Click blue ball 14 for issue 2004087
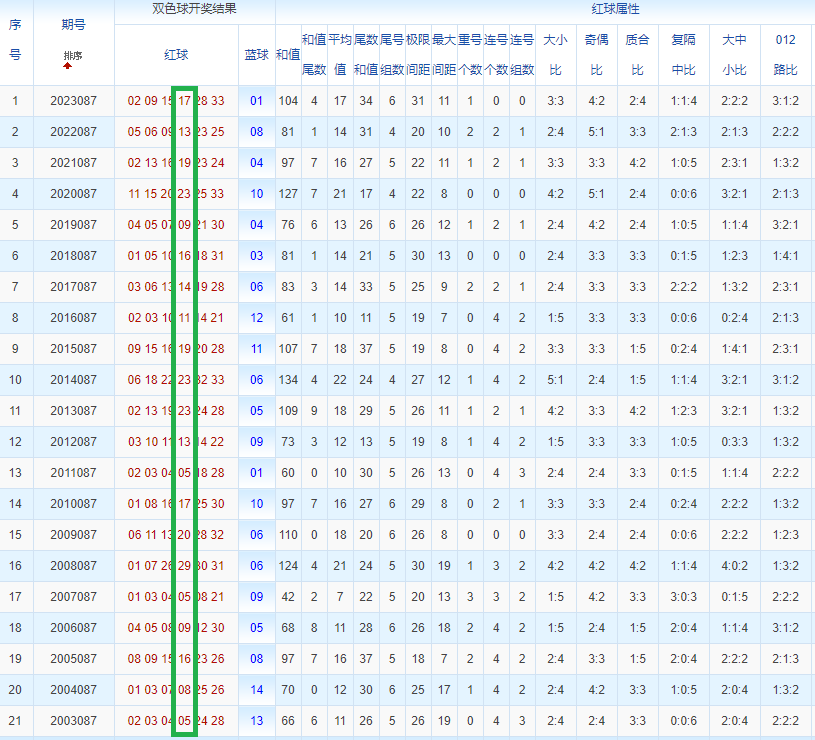 tap(257, 690)
